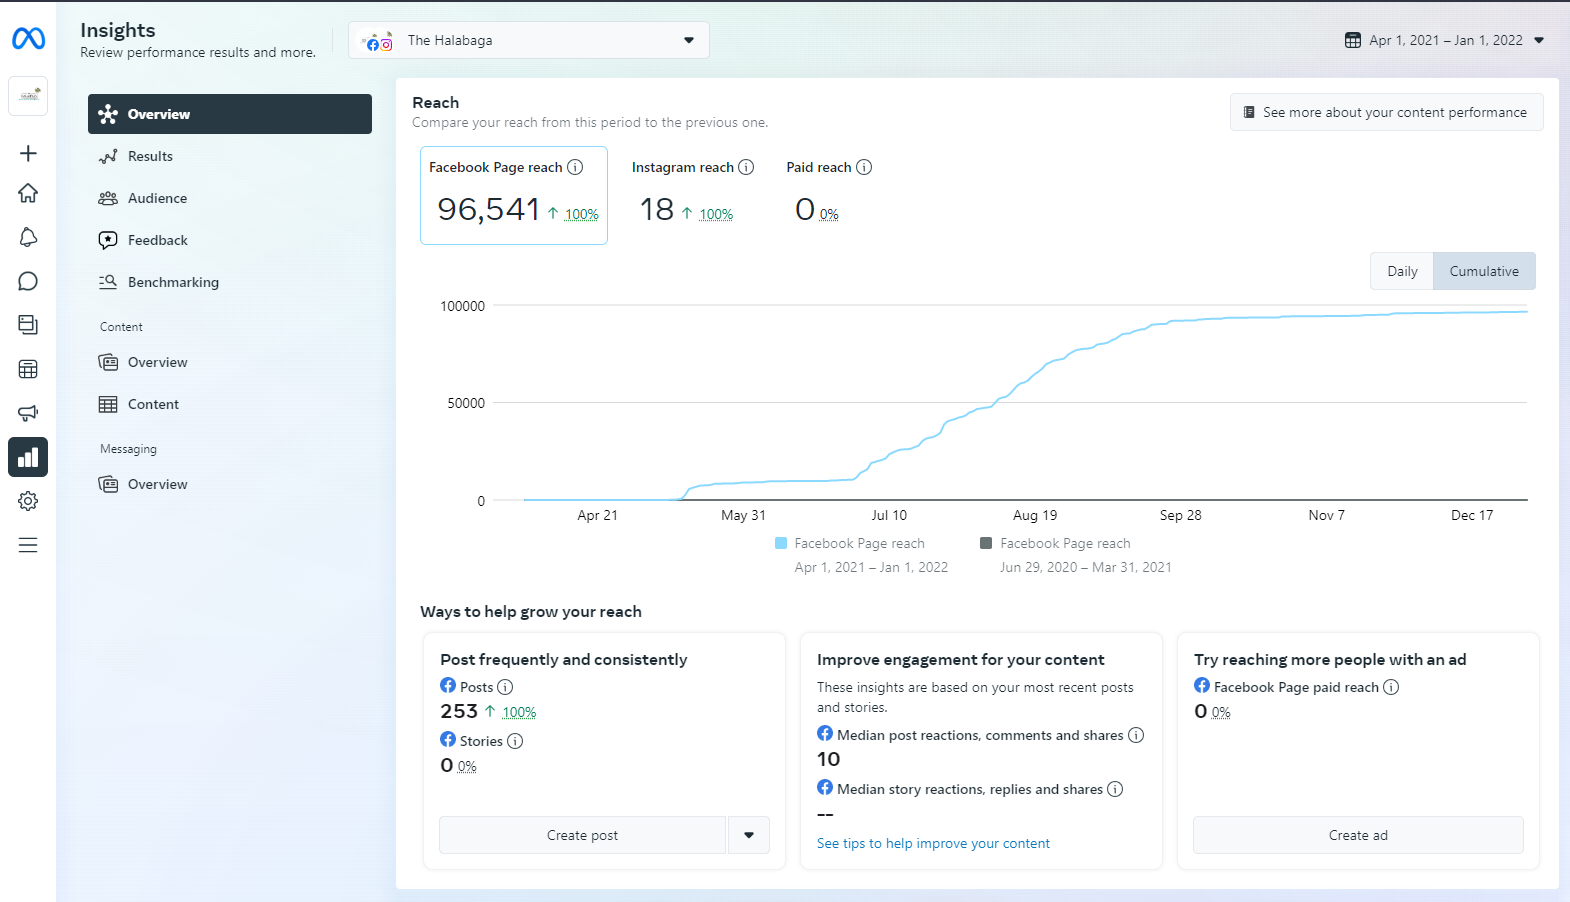
Task: Click info icon next to Stories
Action: (515, 741)
